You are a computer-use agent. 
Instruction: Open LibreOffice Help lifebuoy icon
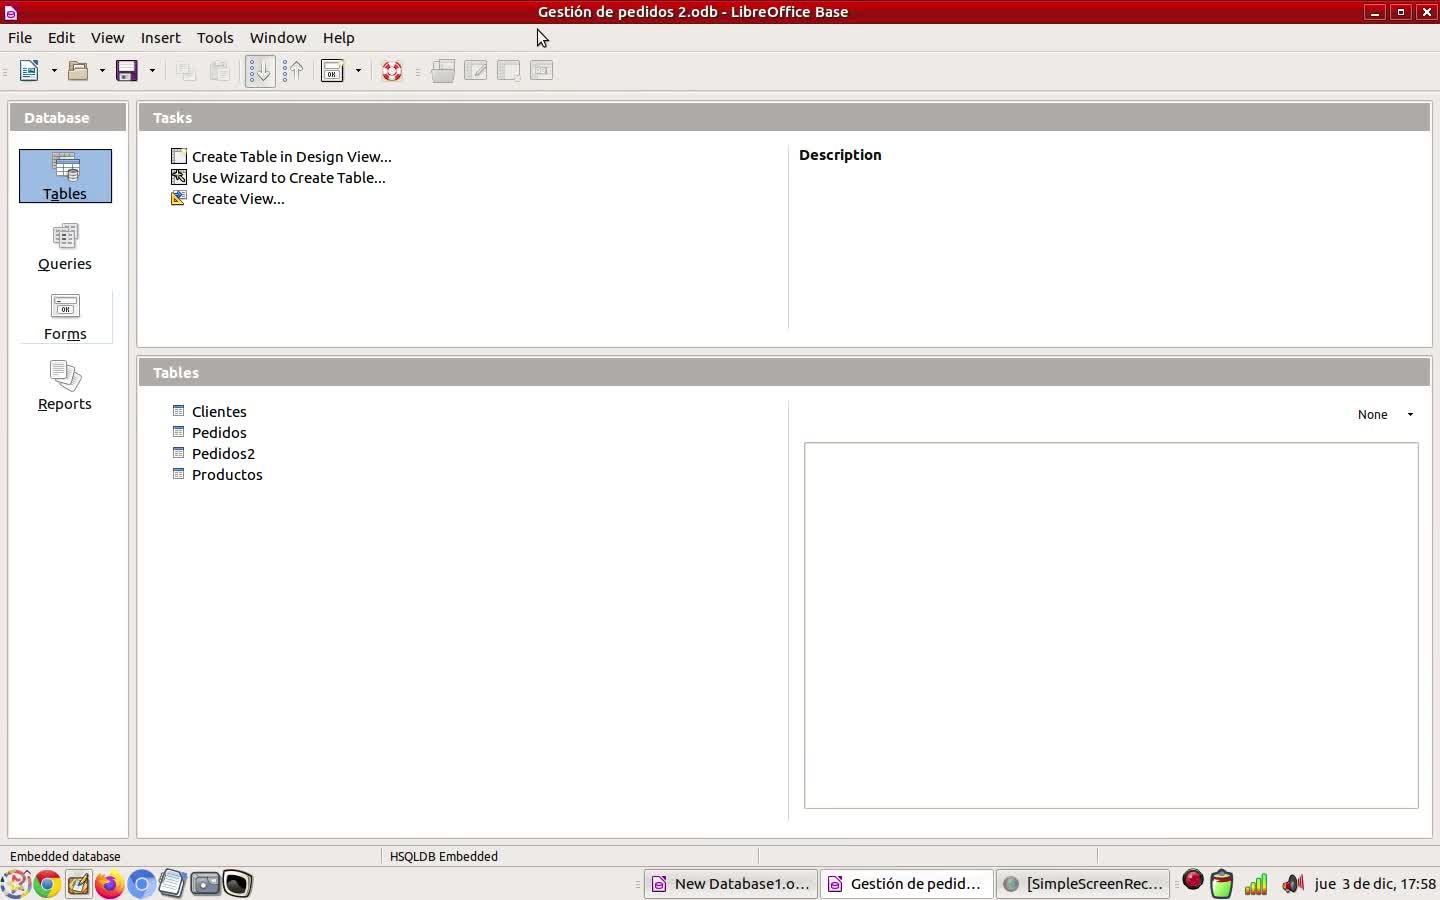tap(392, 71)
